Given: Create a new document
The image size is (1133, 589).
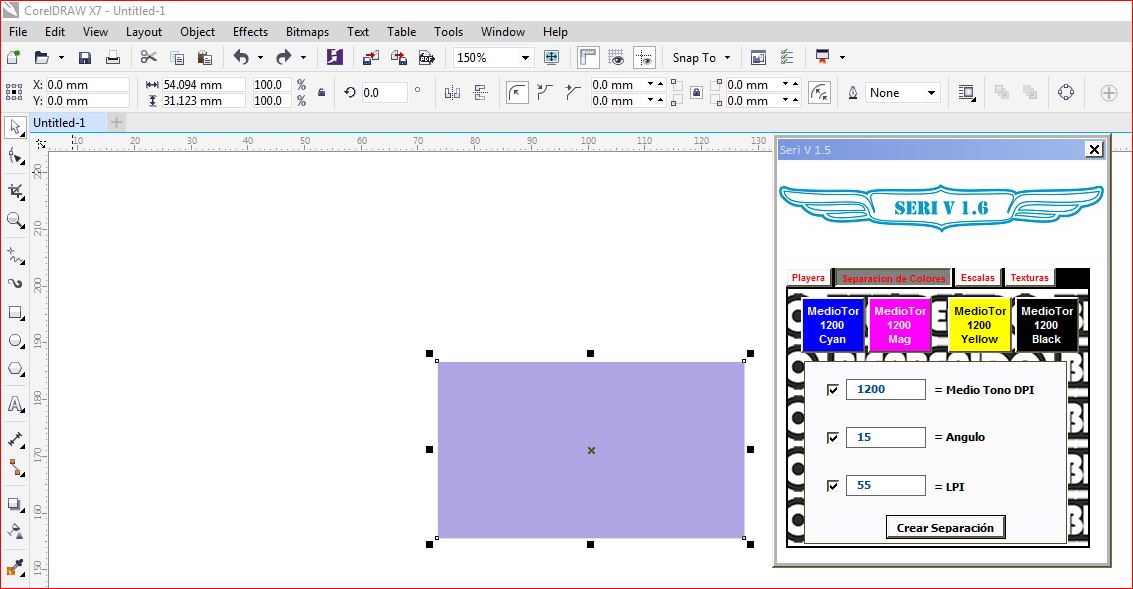Looking at the screenshot, I should (13, 57).
